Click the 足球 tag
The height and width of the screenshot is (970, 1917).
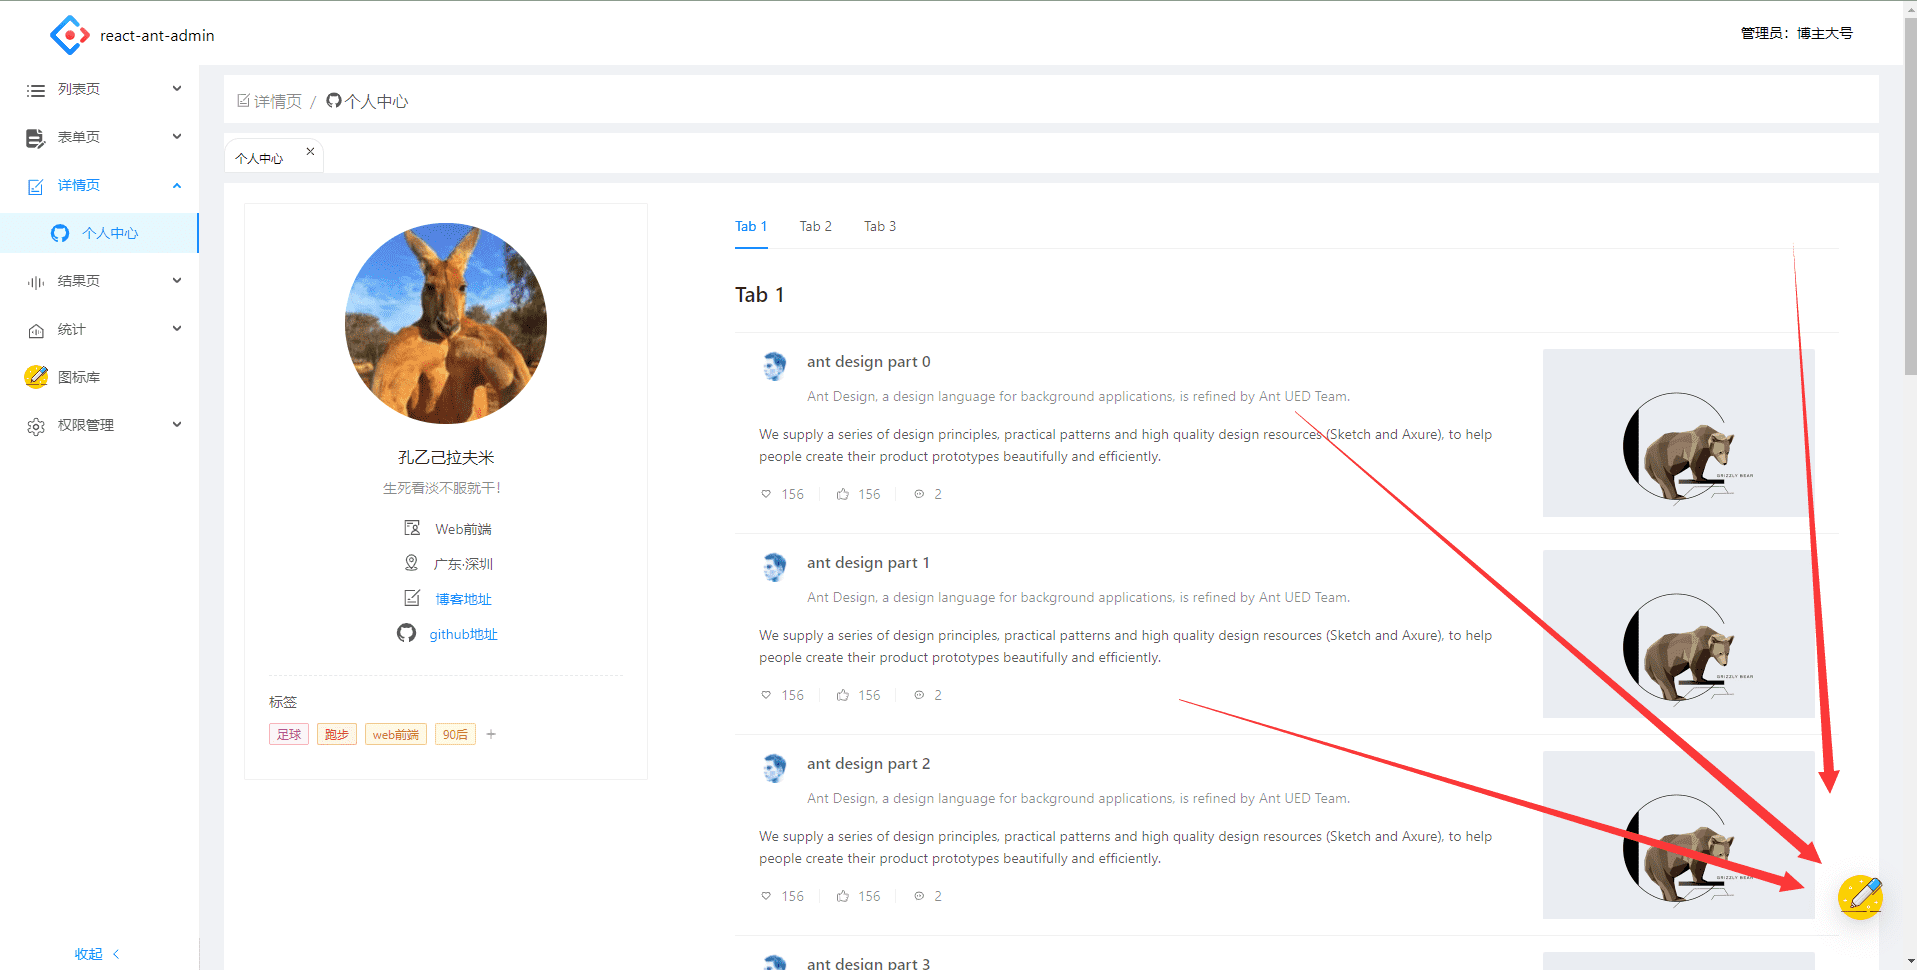[289, 734]
